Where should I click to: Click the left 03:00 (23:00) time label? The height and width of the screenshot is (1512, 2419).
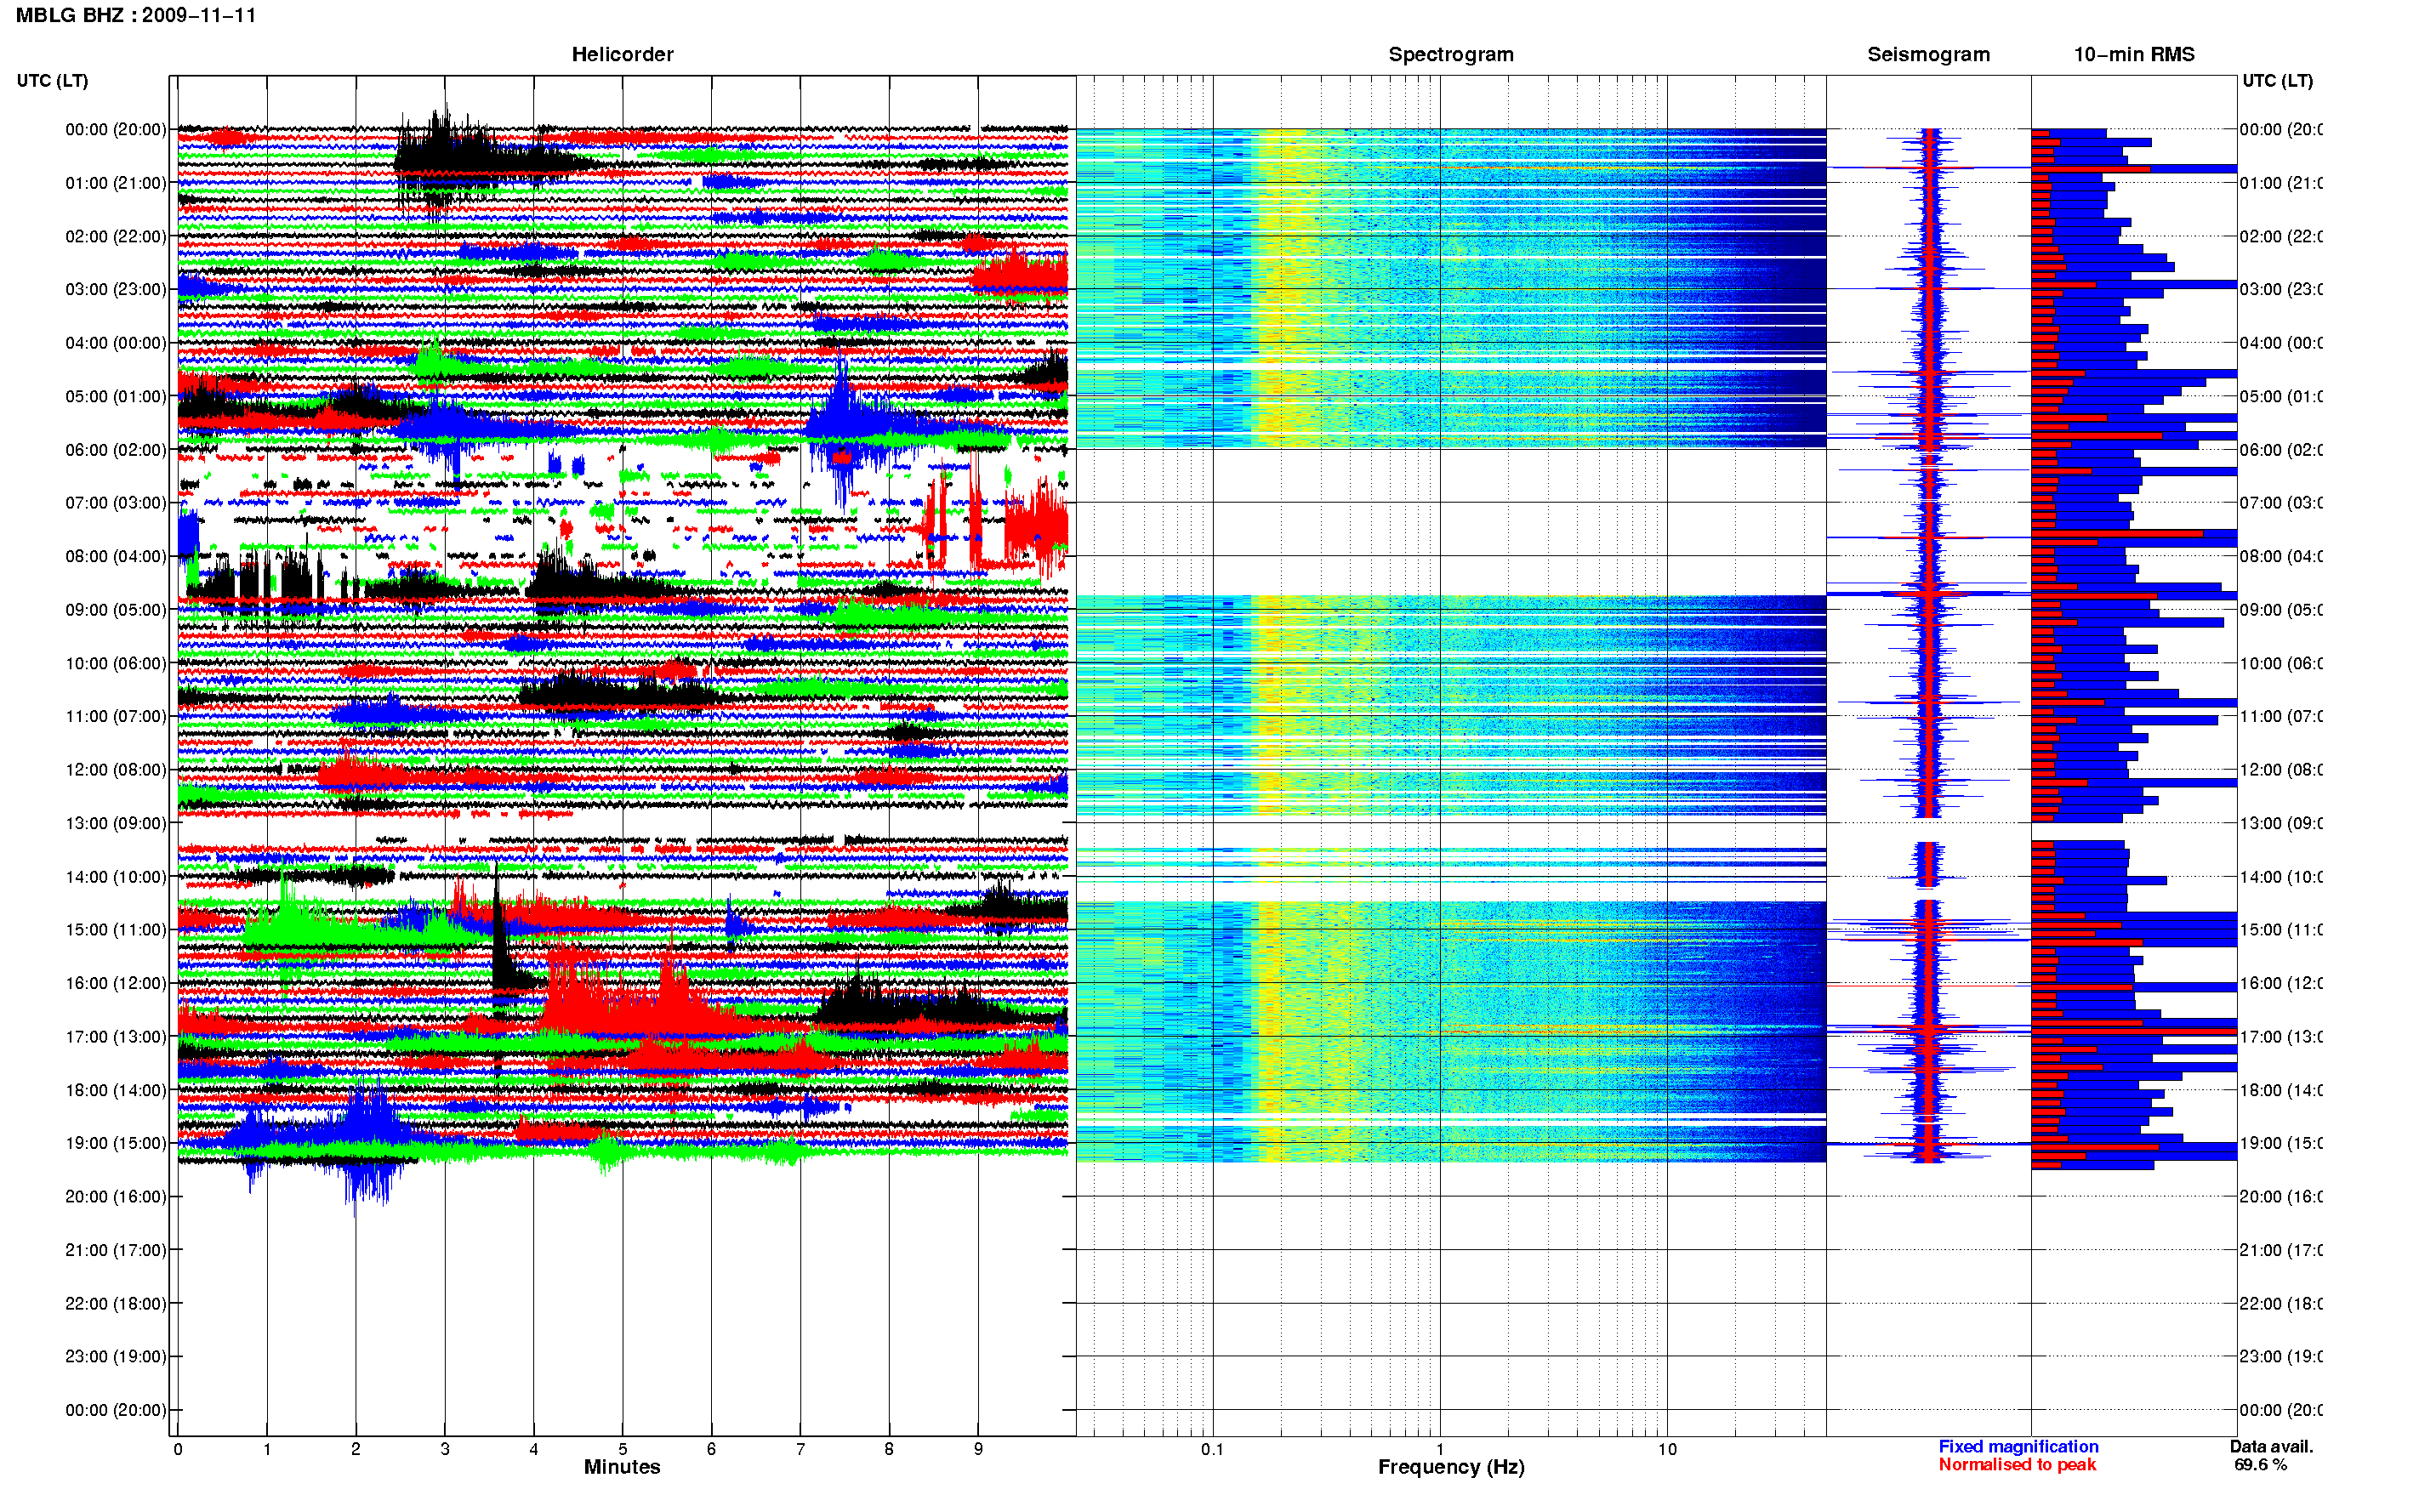point(116,289)
